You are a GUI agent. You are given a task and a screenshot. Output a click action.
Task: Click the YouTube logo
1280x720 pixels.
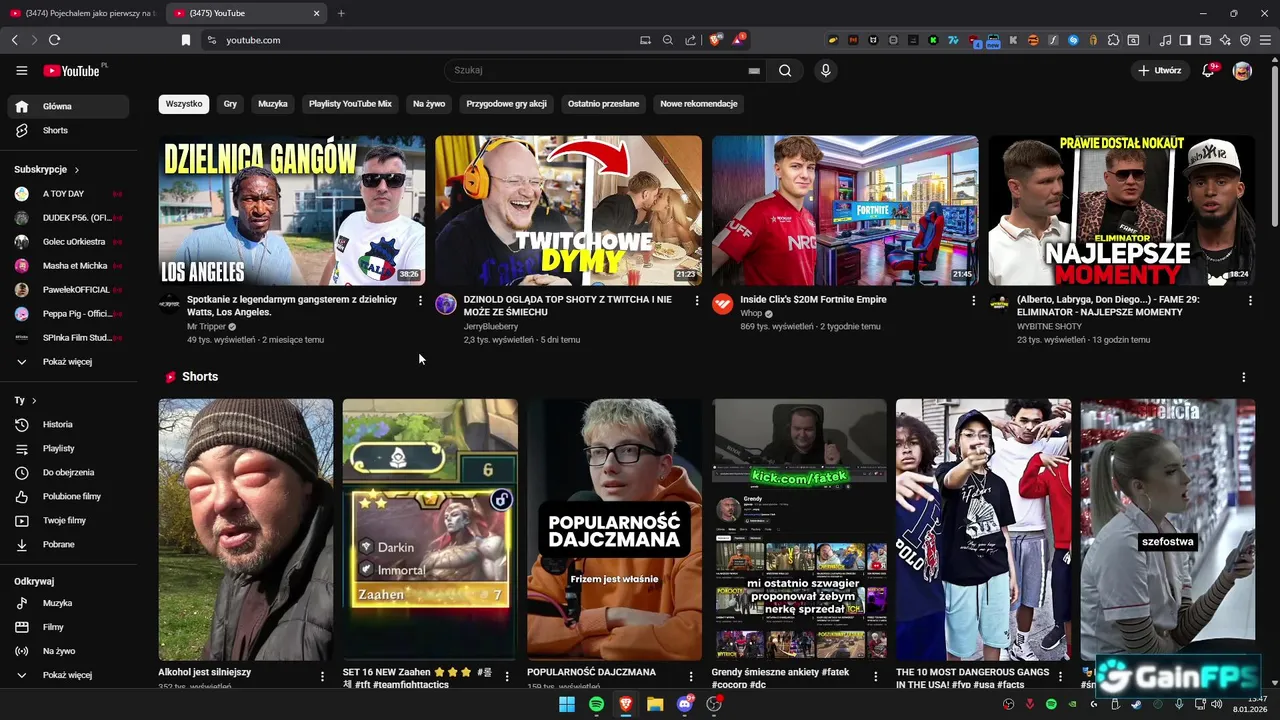[71, 71]
